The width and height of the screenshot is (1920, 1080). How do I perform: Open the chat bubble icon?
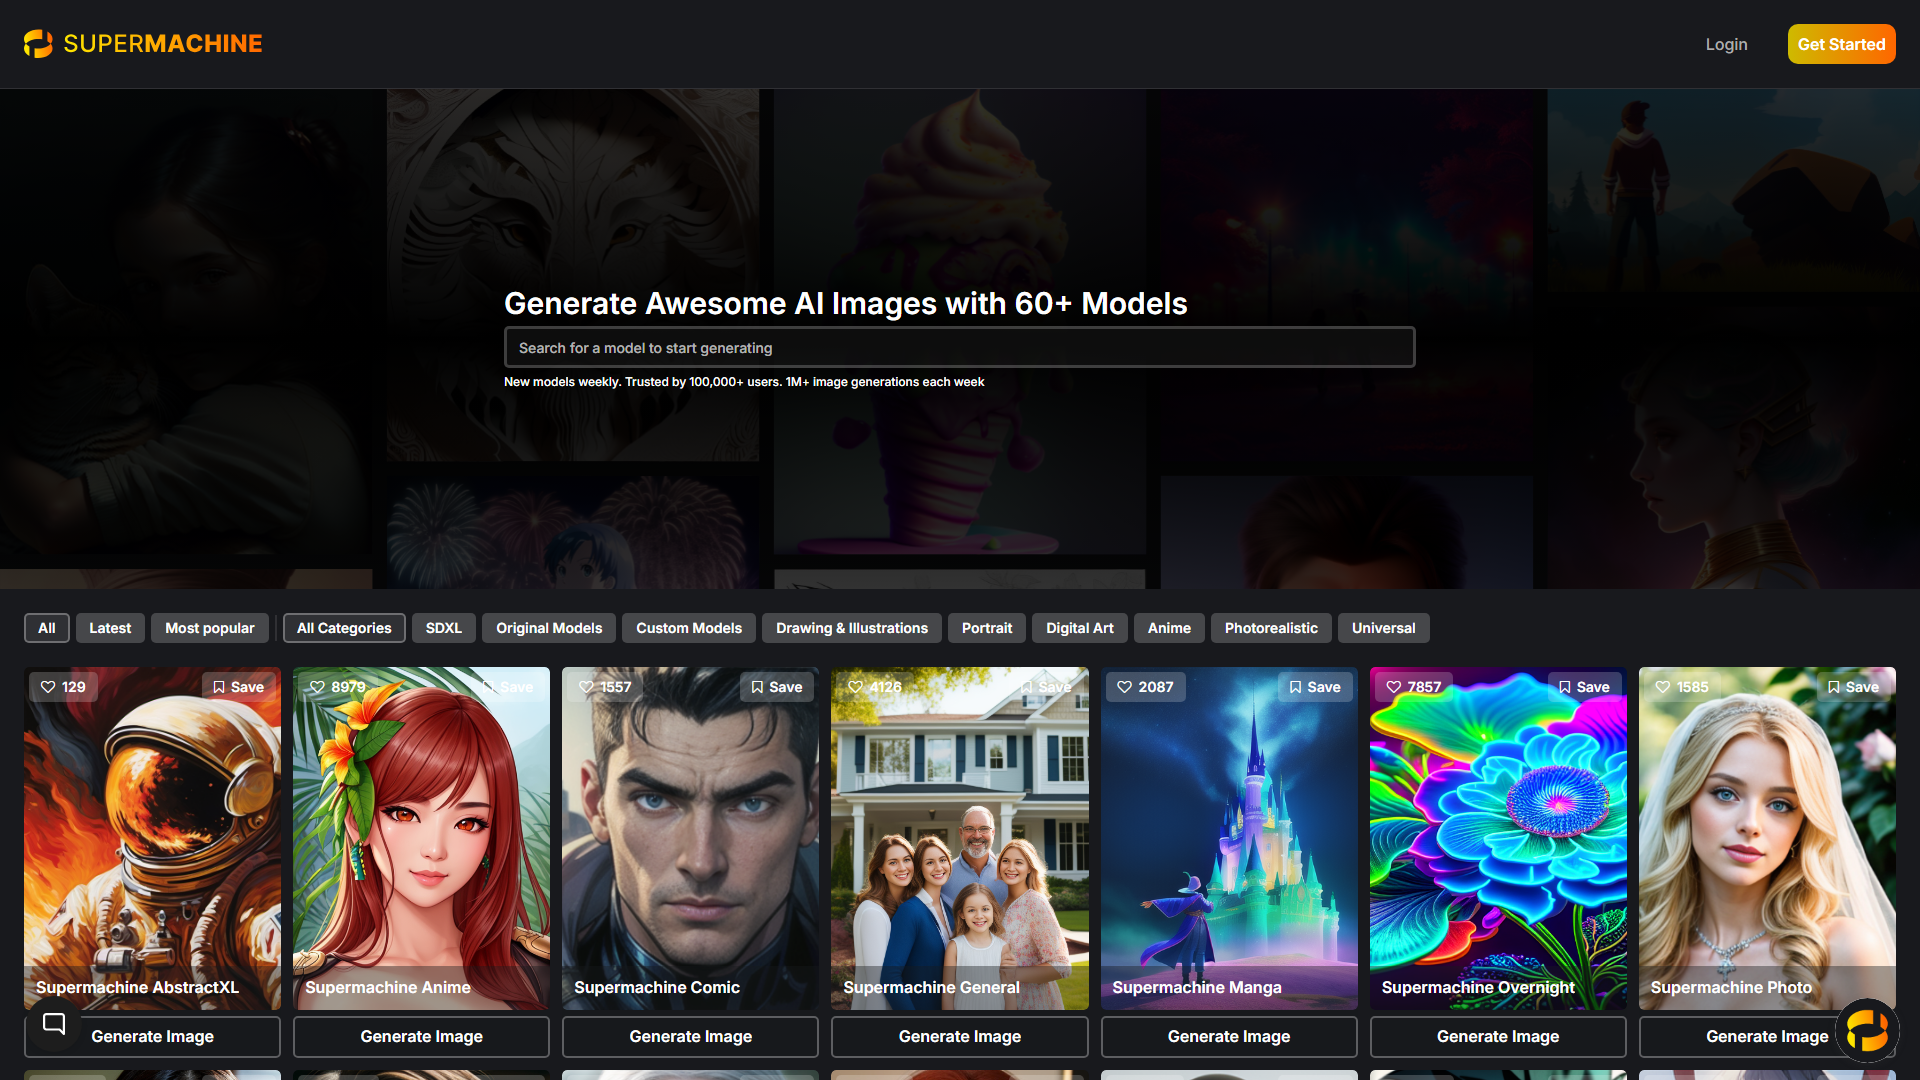click(54, 1023)
